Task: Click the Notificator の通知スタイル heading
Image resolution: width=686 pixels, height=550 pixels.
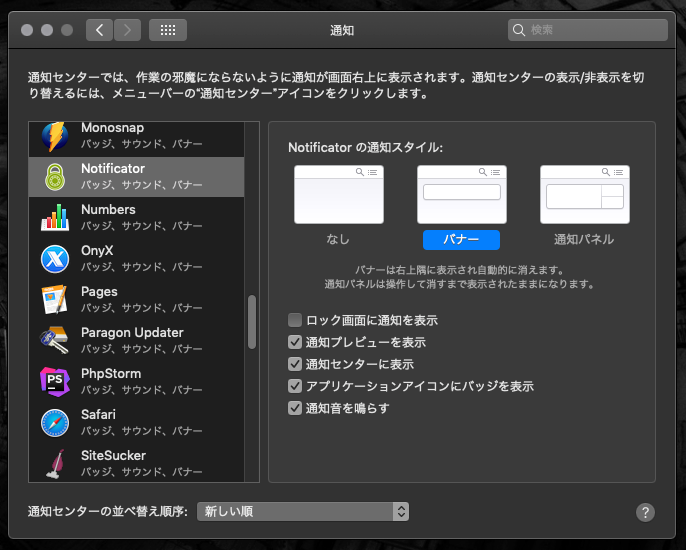Action: click(365, 147)
